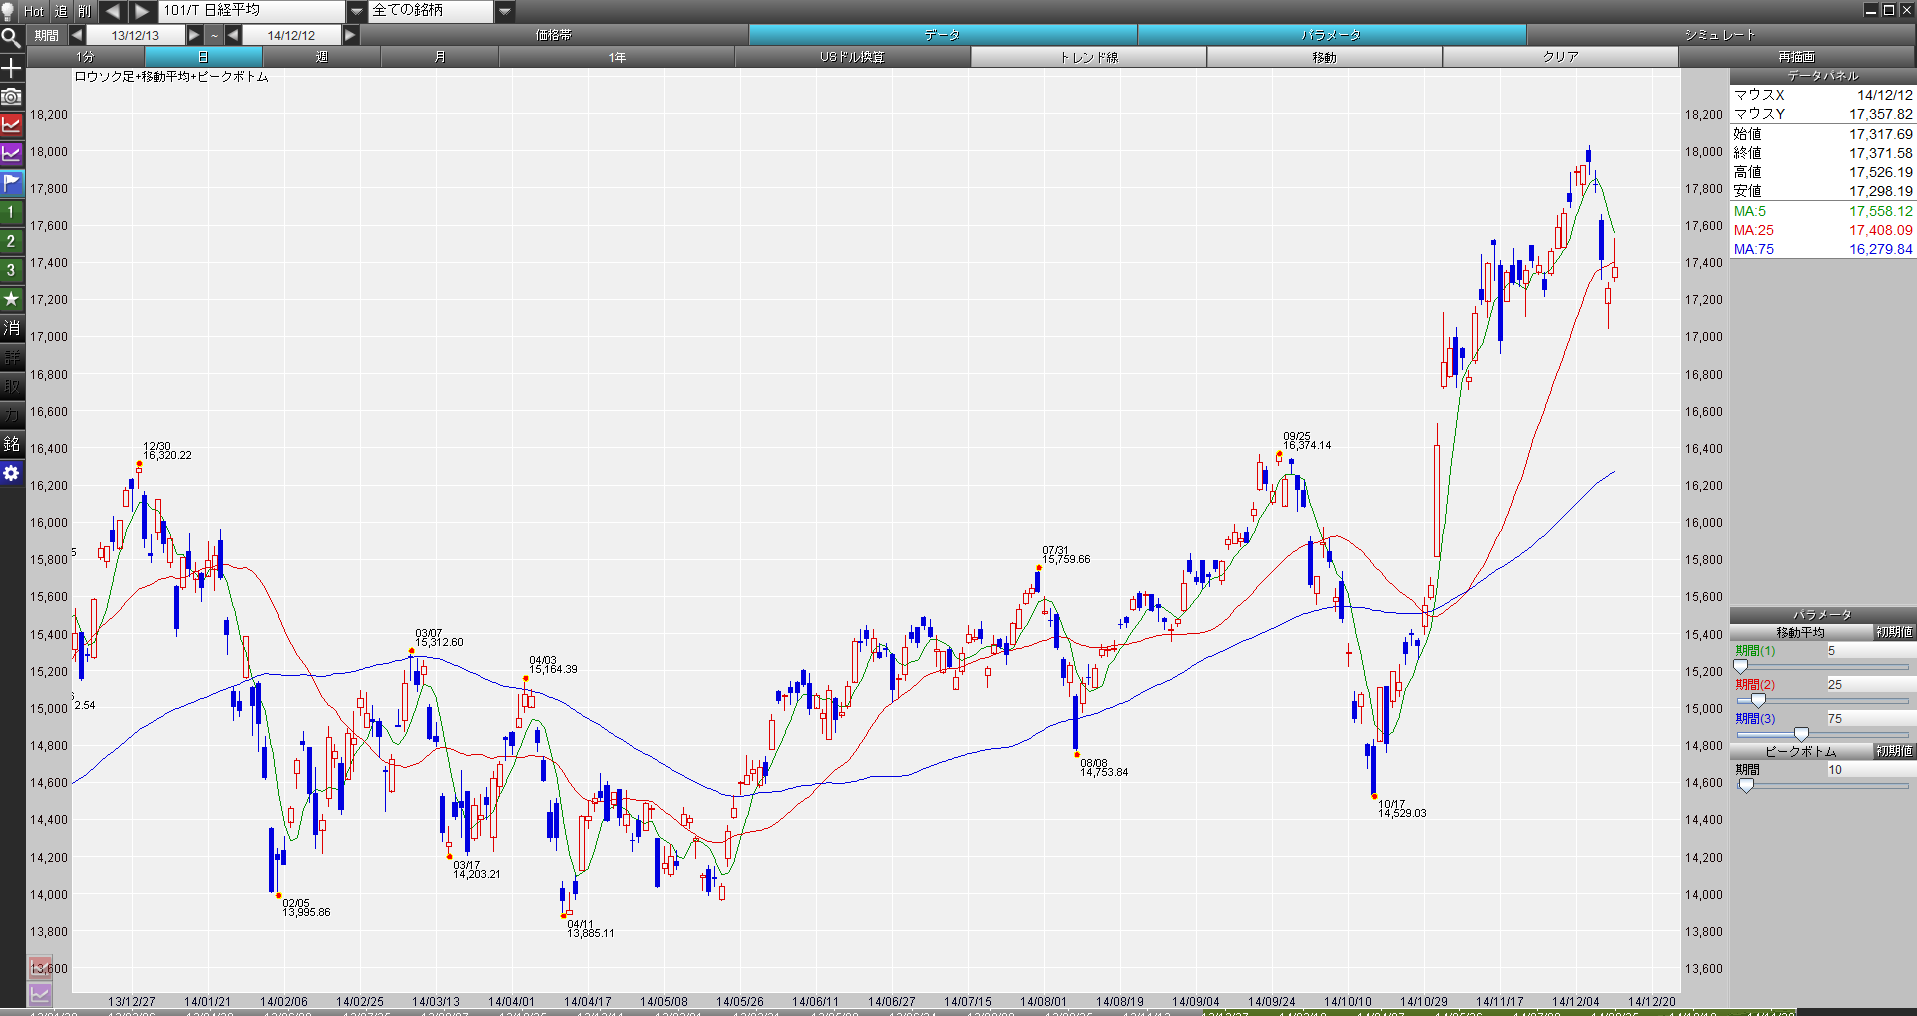This screenshot has height=1016, width=1917.
Task: Adjust the 期間(2) moving average slider
Action: point(1758,700)
